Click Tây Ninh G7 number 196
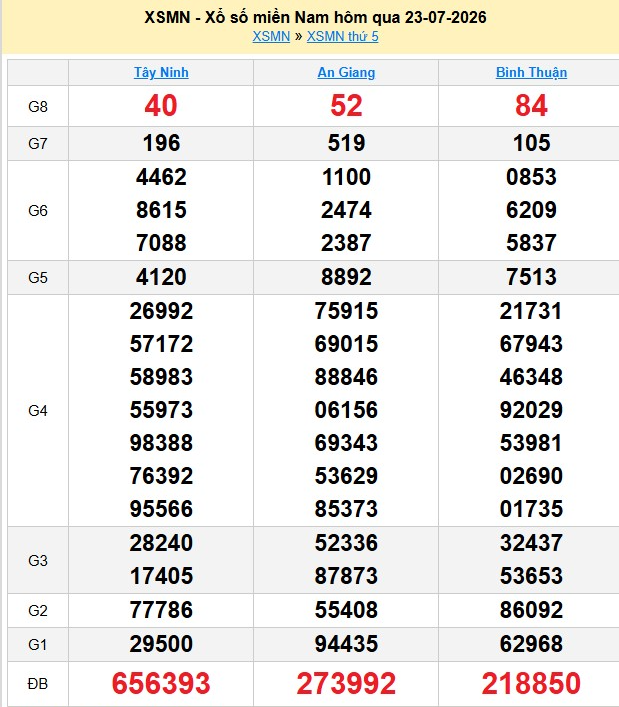 coord(161,143)
